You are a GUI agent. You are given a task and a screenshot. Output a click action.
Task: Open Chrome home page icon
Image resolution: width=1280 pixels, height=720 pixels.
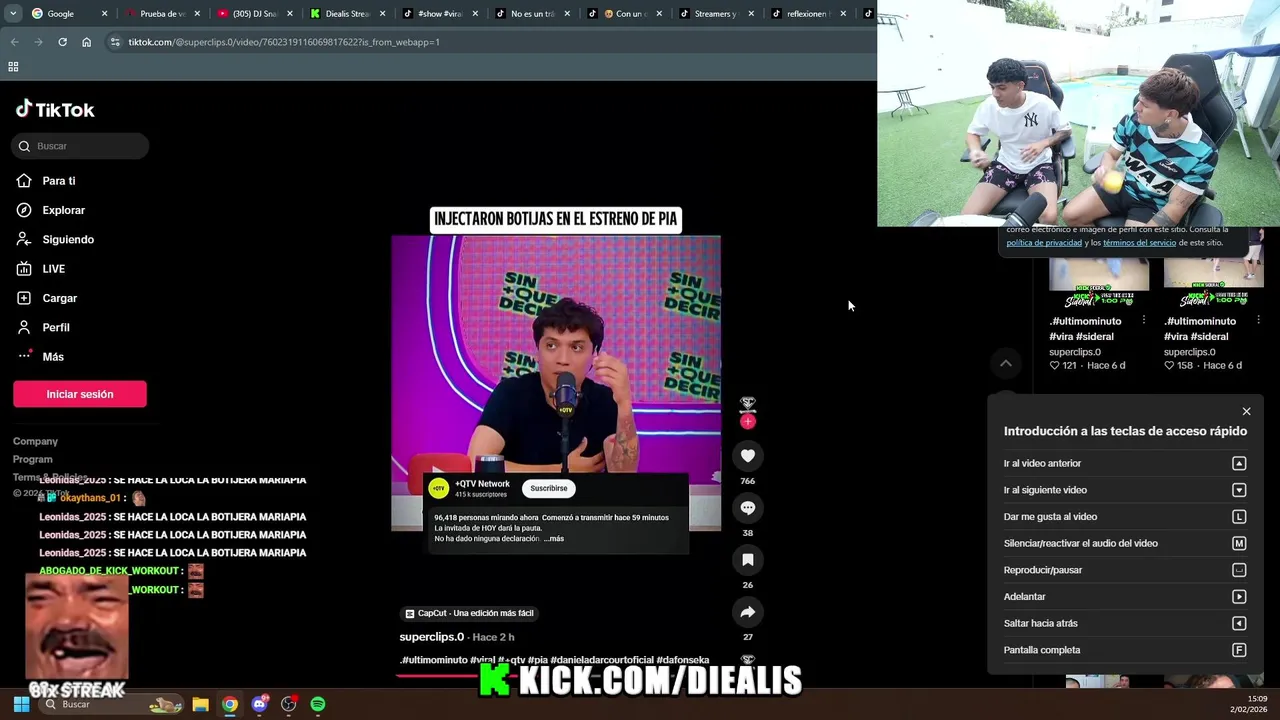click(x=87, y=42)
